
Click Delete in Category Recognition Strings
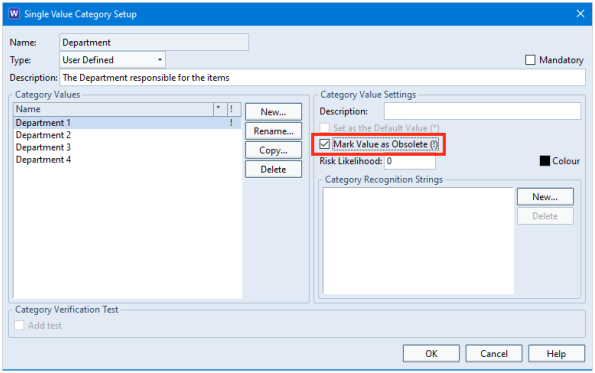click(x=545, y=216)
